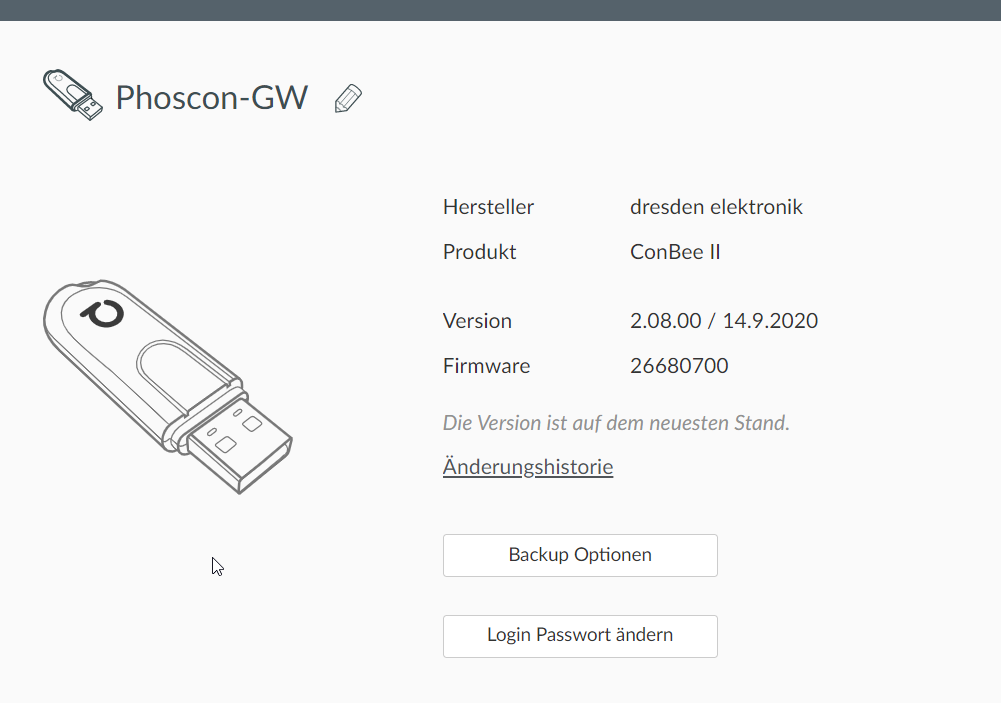Click the 'Die Version ist auf dem neuesten Stand' text
This screenshot has width=1001, height=703.
coord(616,423)
